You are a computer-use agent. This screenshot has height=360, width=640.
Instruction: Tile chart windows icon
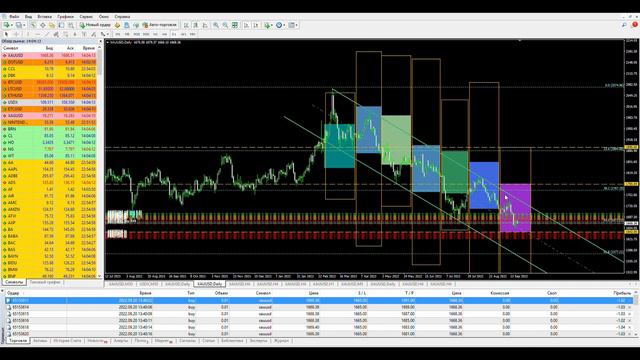click(235, 25)
